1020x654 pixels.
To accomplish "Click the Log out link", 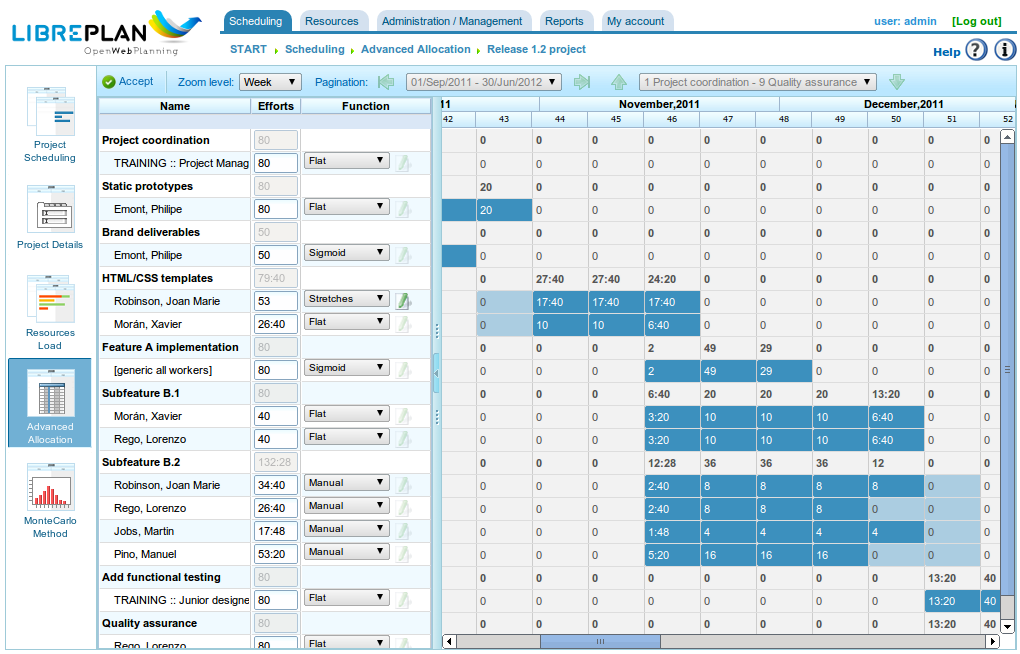I will click(x=976, y=21).
